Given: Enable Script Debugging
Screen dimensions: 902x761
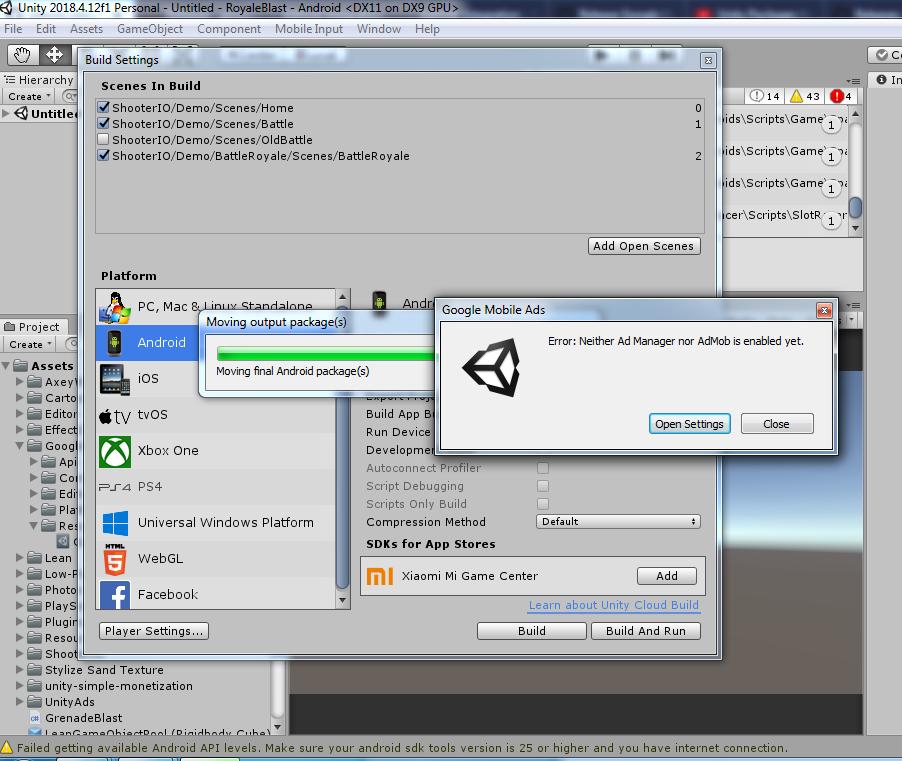Looking at the screenshot, I should pyautogui.click(x=543, y=486).
